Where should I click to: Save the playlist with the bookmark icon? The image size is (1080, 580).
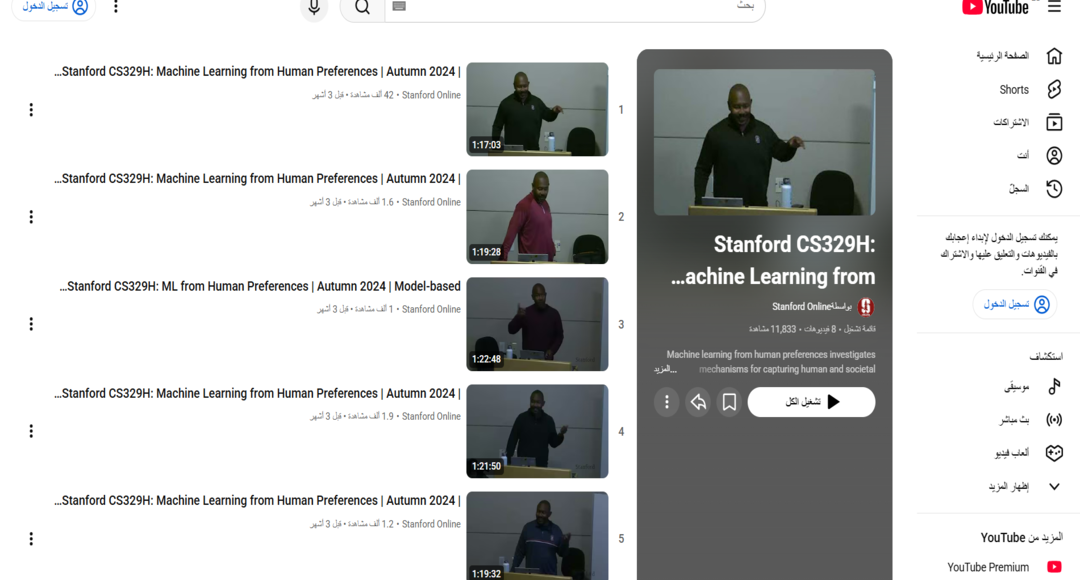[729, 401]
